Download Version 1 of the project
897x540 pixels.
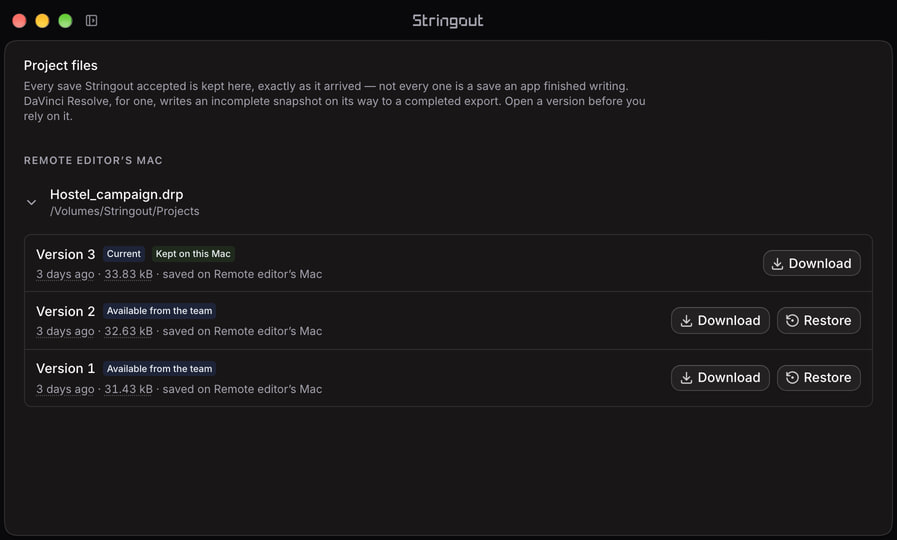click(720, 378)
